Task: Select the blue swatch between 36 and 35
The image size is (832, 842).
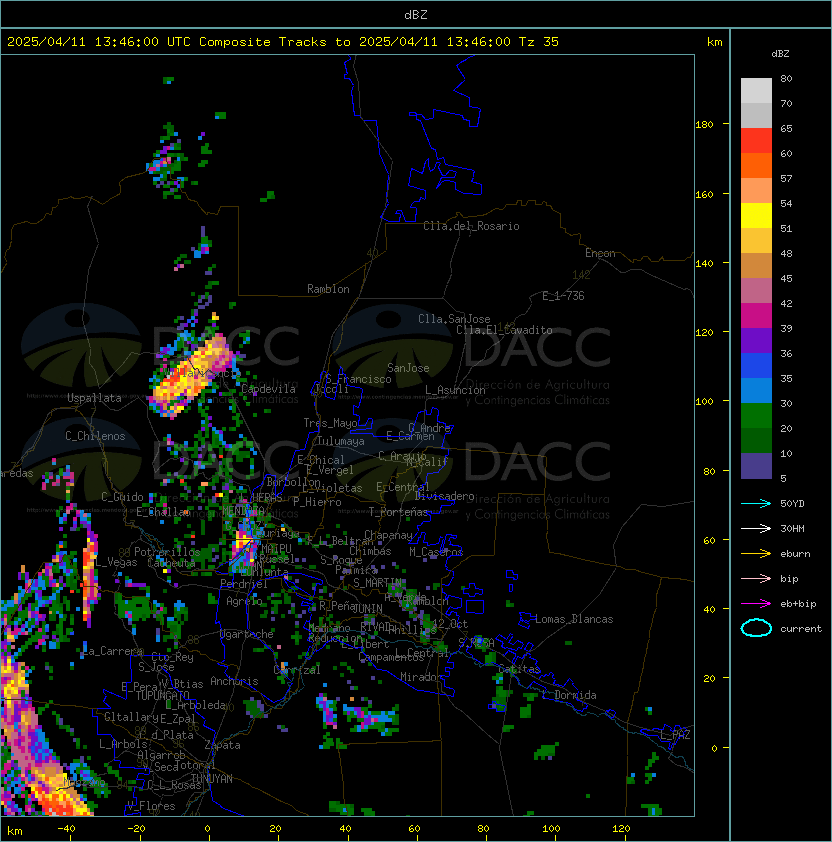Action: coord(756,365)
